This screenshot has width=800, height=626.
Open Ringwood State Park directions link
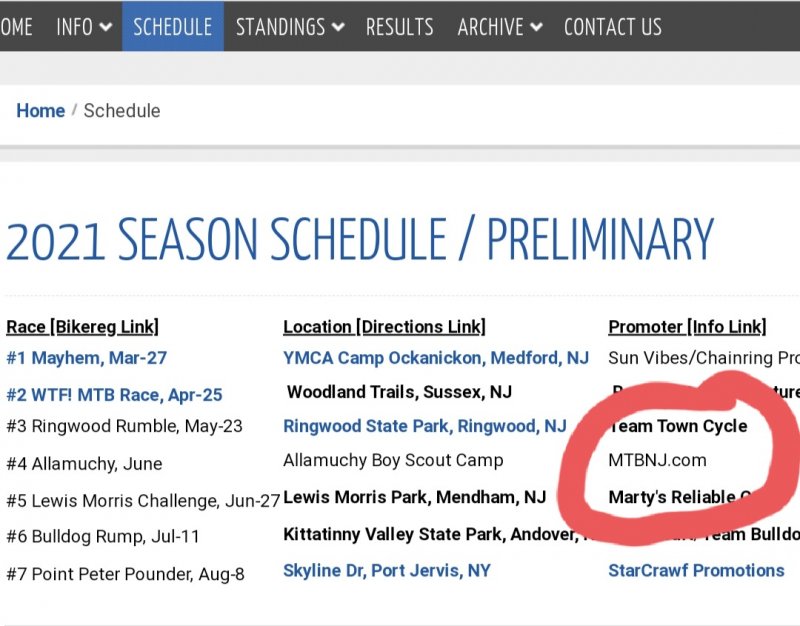coord(425,426)
